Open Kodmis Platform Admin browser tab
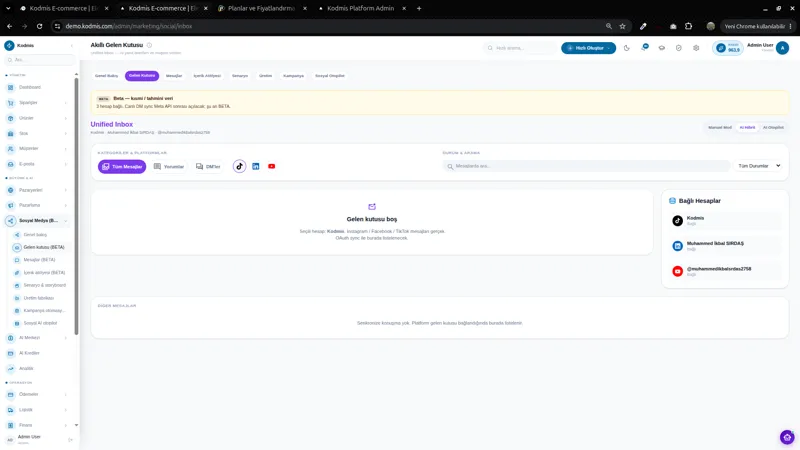 point(362,8)
